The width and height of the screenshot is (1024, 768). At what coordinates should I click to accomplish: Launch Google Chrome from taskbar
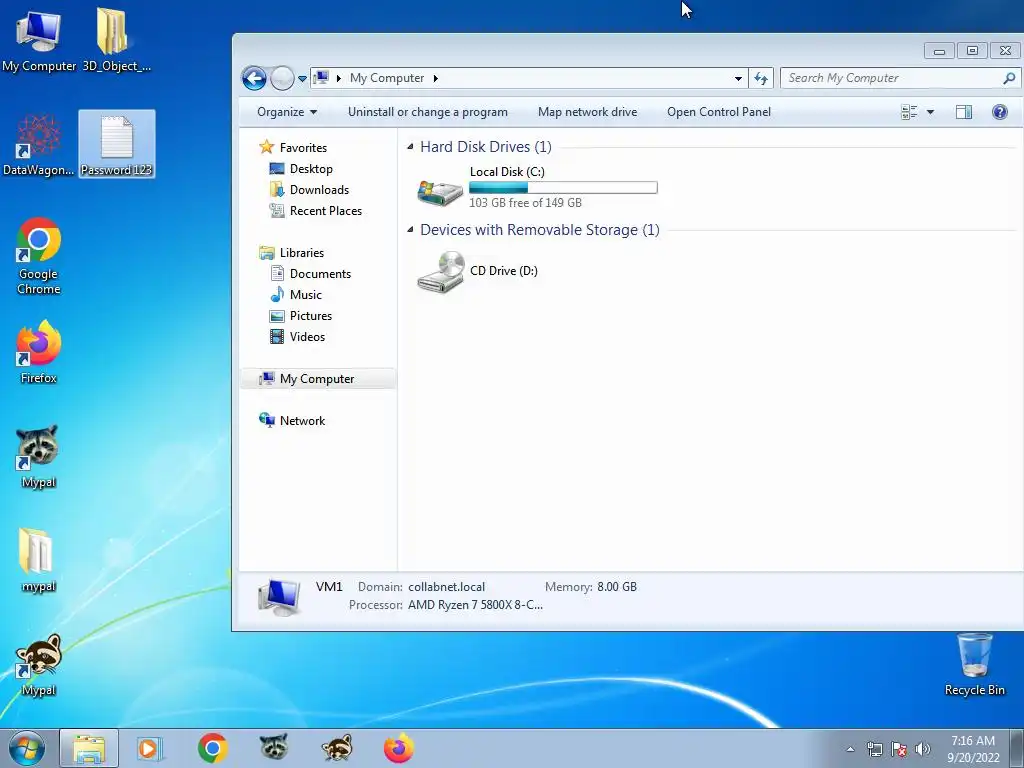(212, 748)
